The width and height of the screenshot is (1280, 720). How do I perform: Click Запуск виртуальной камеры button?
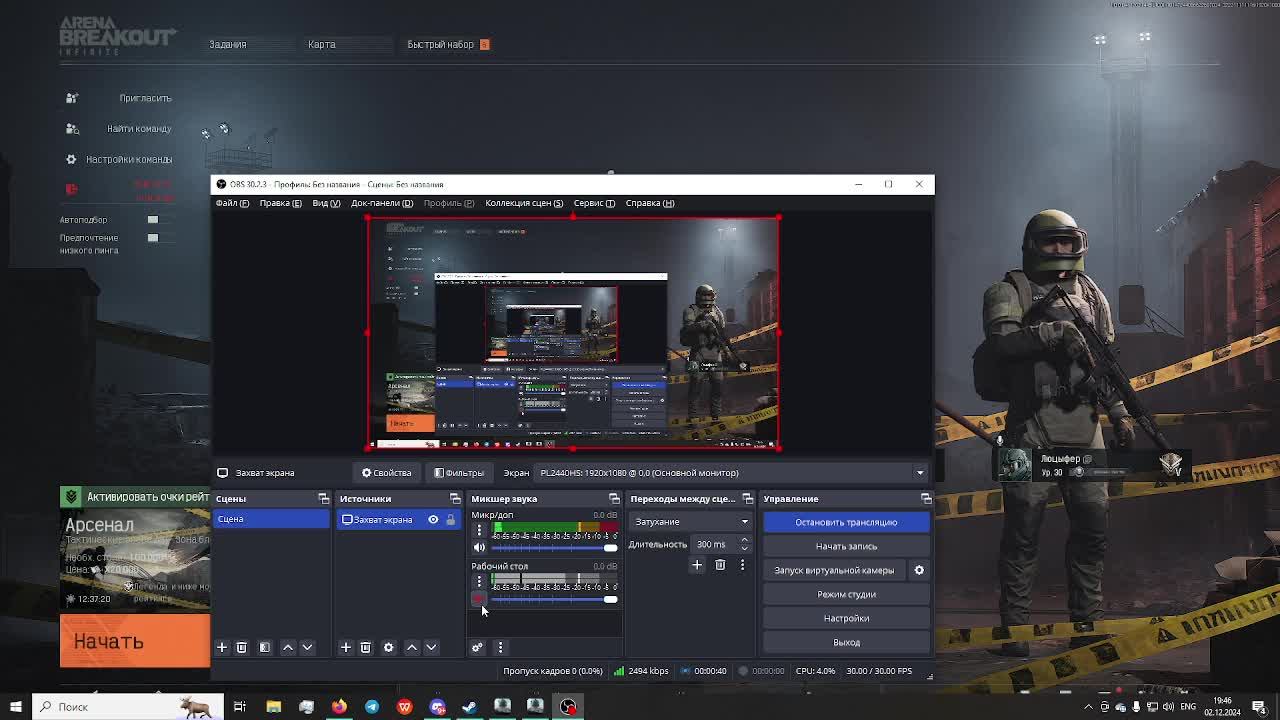pos(834,570)
